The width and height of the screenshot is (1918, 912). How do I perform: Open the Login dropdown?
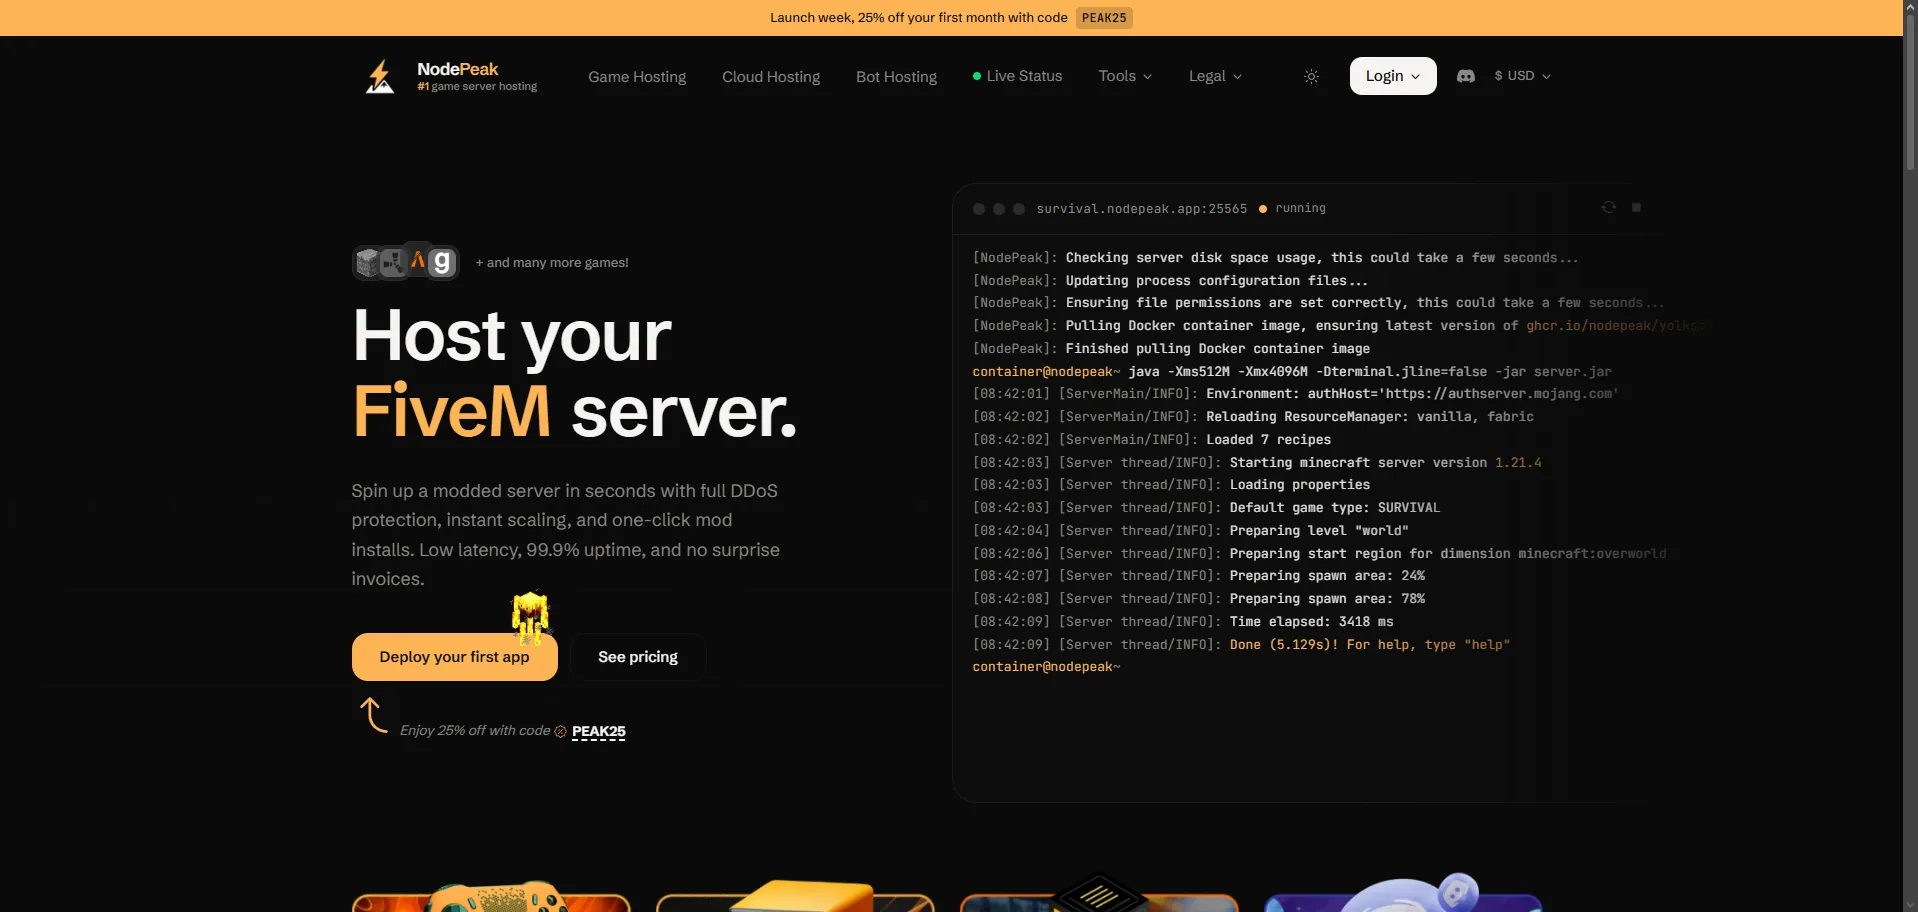pyautogui.click(x=1393, y=76)
